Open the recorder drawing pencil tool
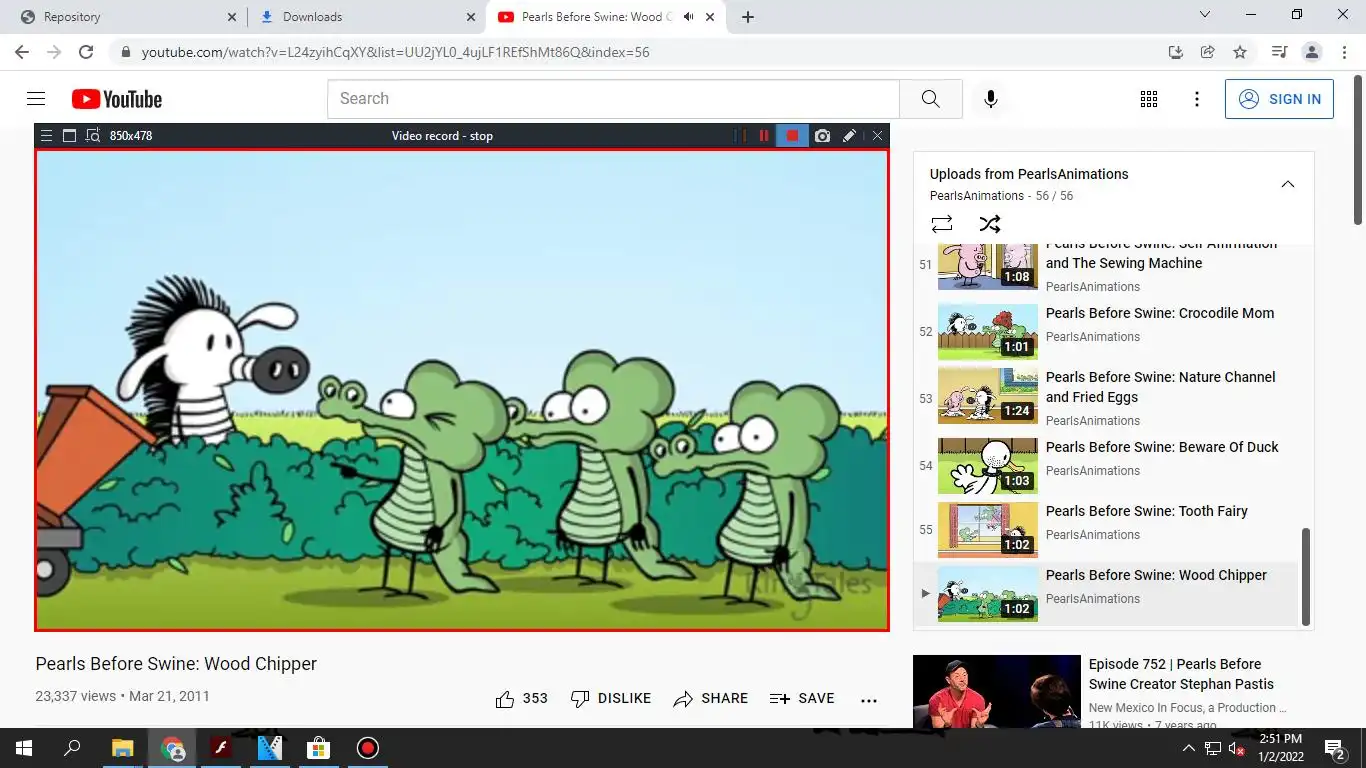The image size is (1366, 768). 849,136
